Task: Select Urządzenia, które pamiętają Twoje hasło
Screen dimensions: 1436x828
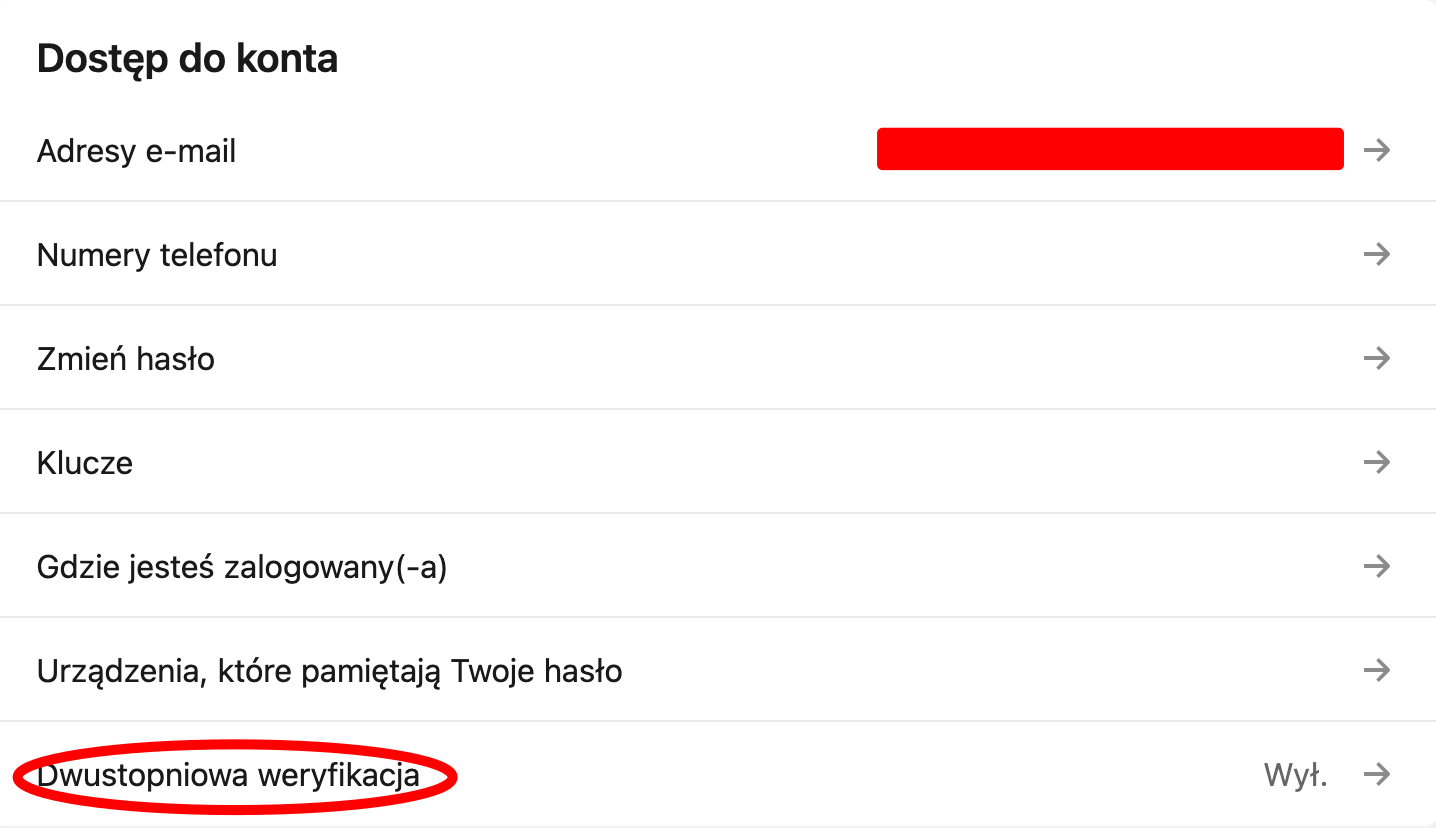Action: click(x=329, y=671)
